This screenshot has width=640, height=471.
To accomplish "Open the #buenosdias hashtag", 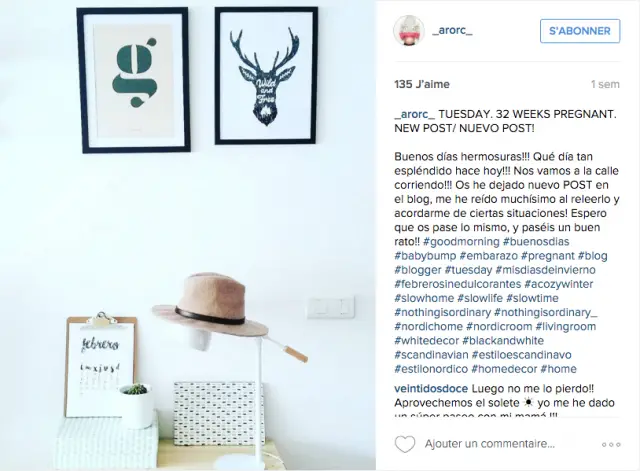I will [x=536, y=242].
